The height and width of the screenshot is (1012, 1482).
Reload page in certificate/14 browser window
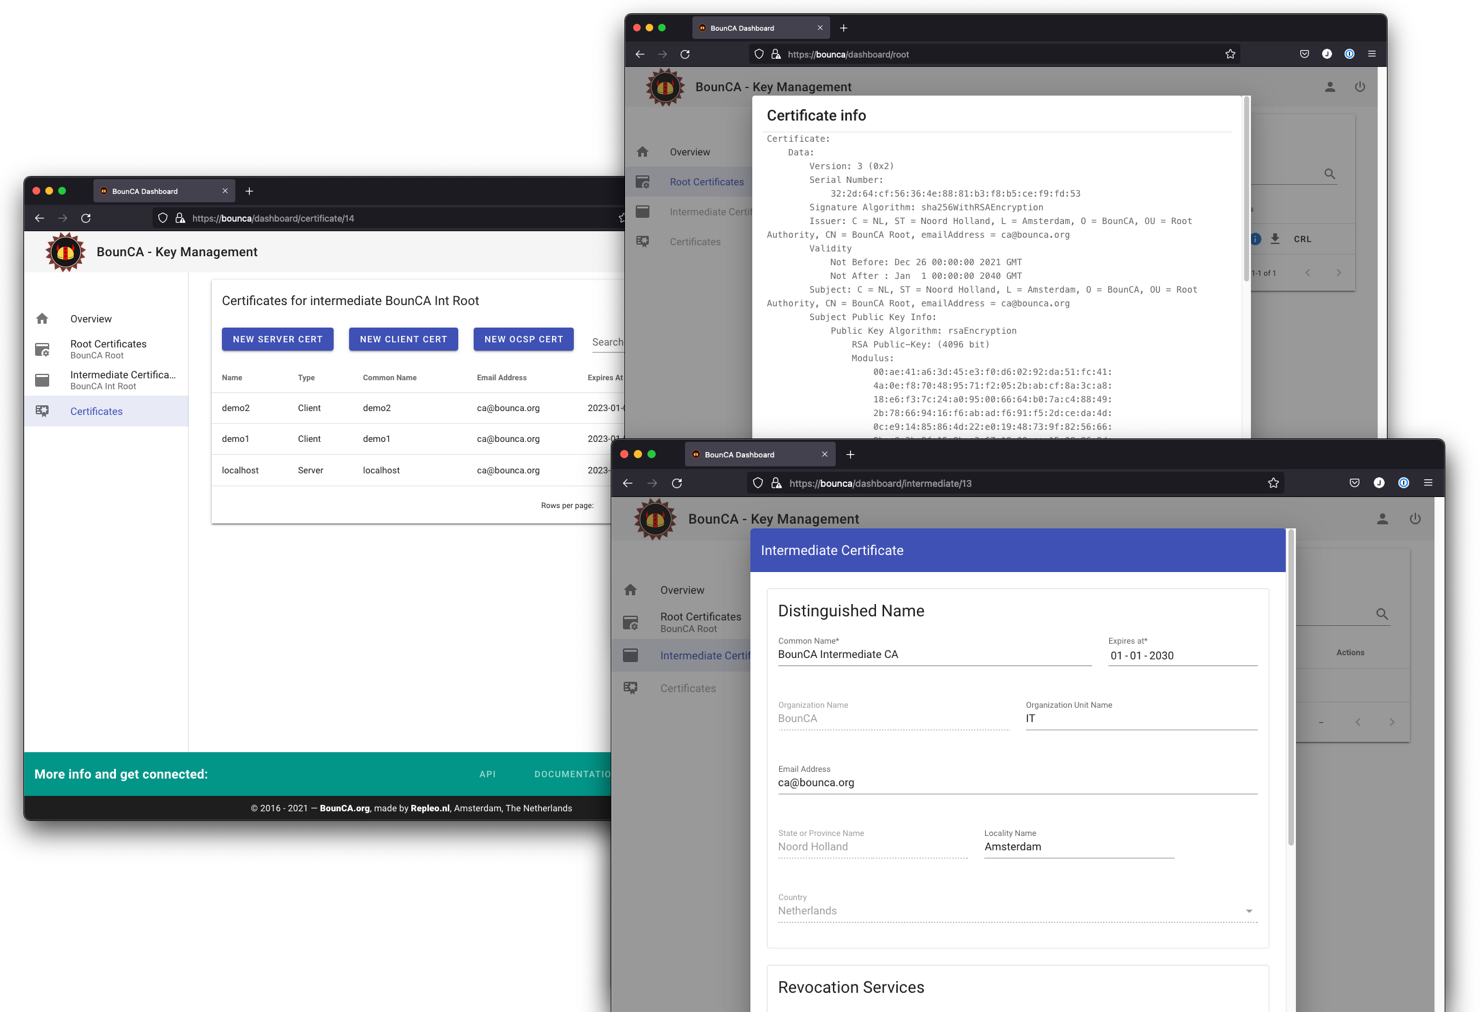(86, 218)
